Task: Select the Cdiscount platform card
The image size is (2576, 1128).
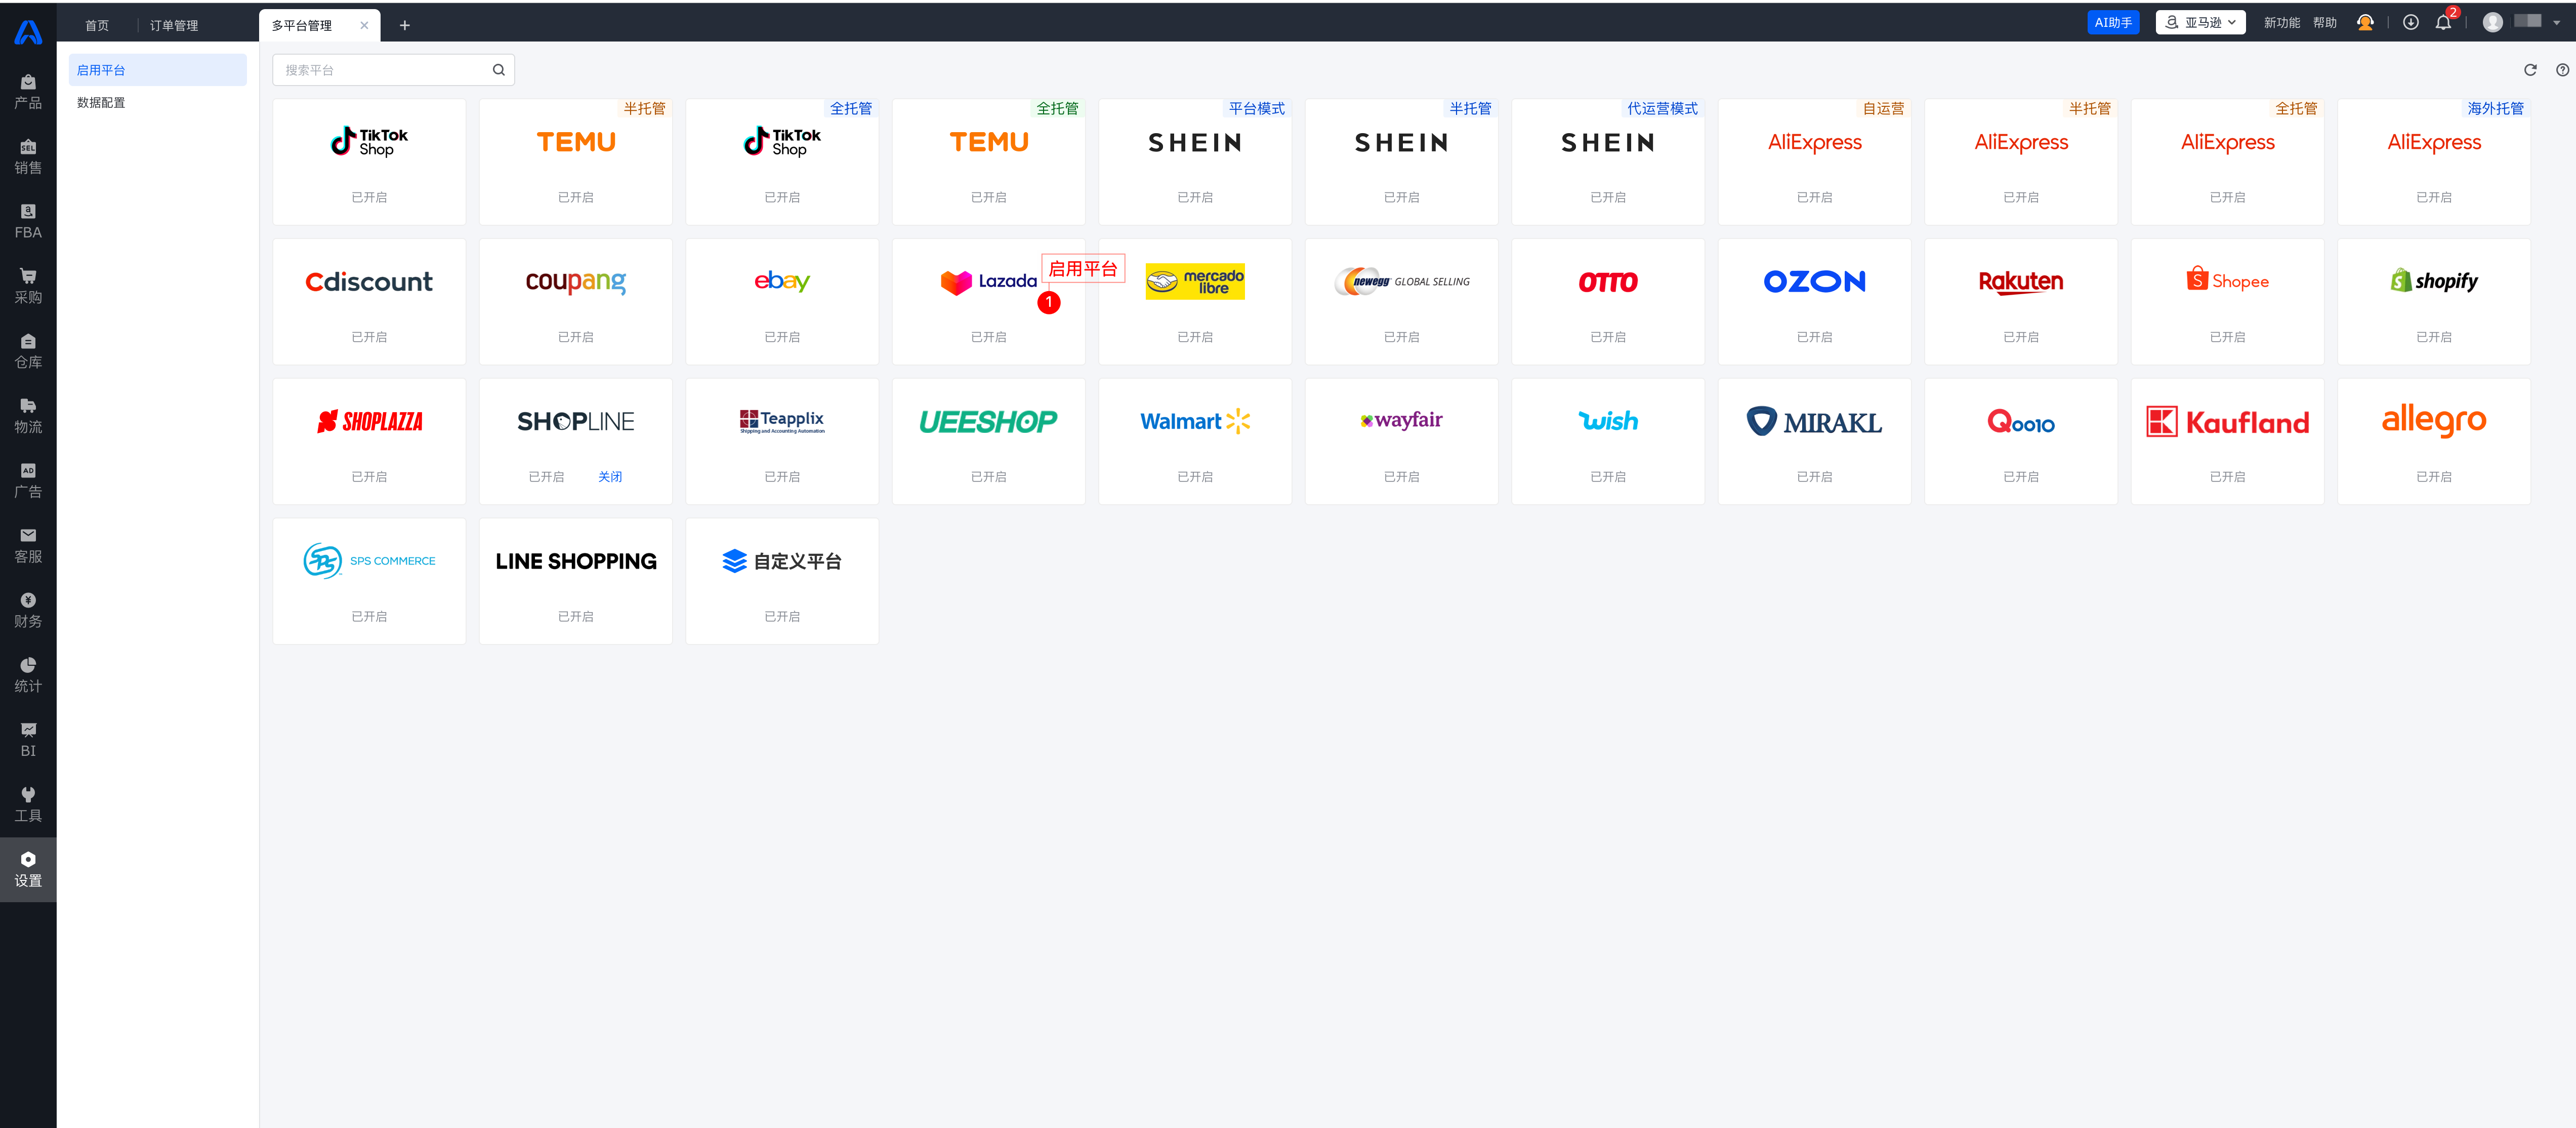Action: point(369,301)
